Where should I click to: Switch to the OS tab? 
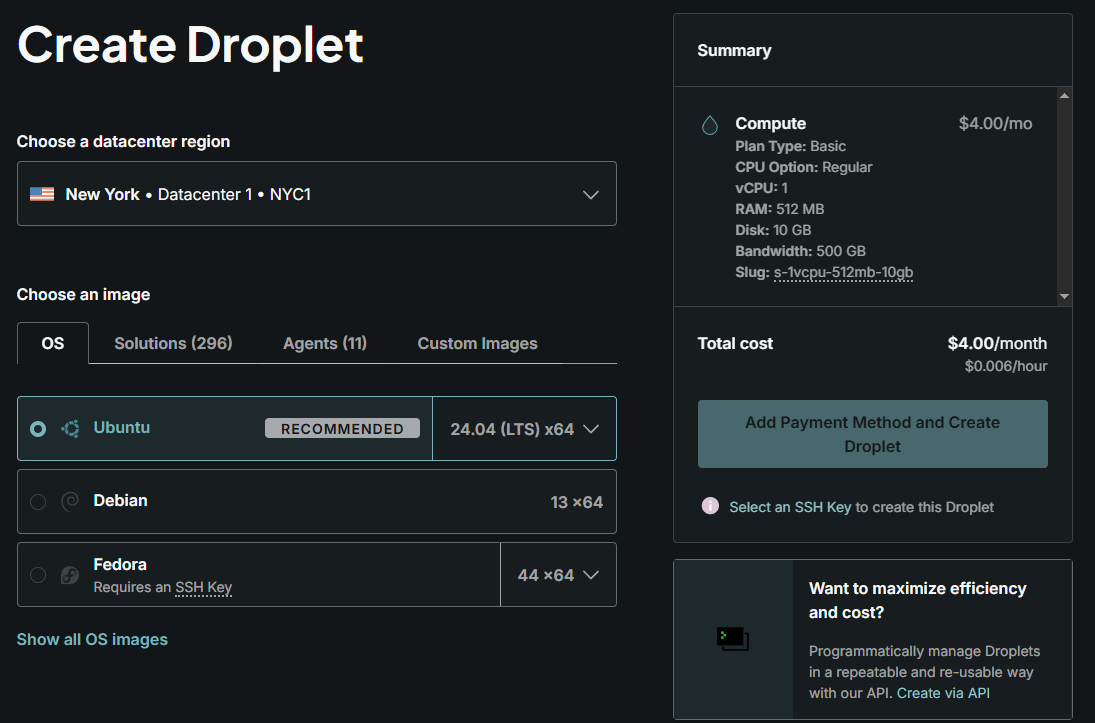(53, 343)
